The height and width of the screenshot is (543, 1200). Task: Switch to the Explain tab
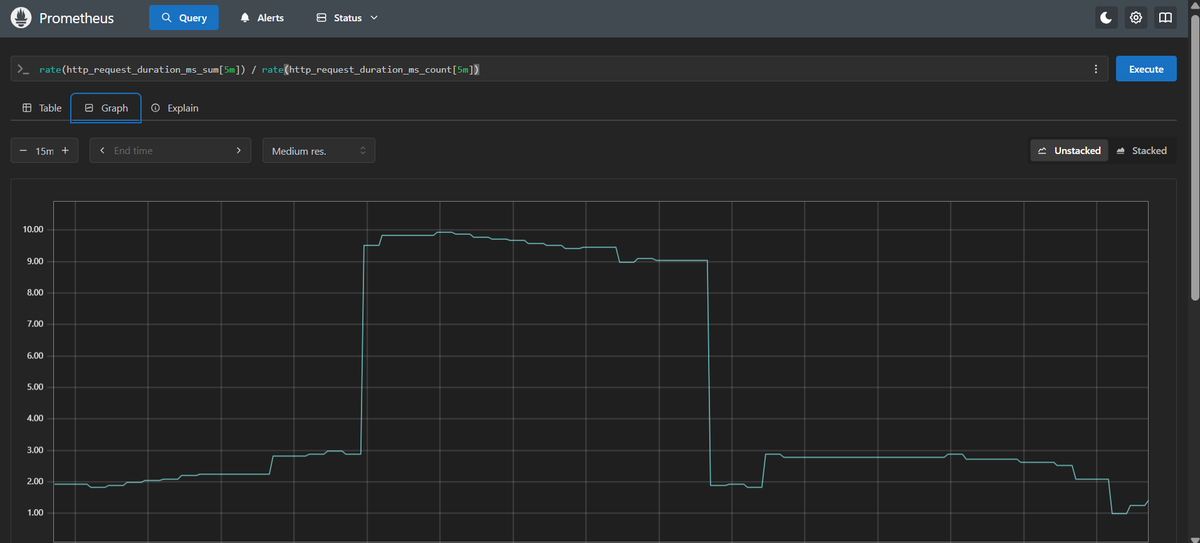(174, 108)
